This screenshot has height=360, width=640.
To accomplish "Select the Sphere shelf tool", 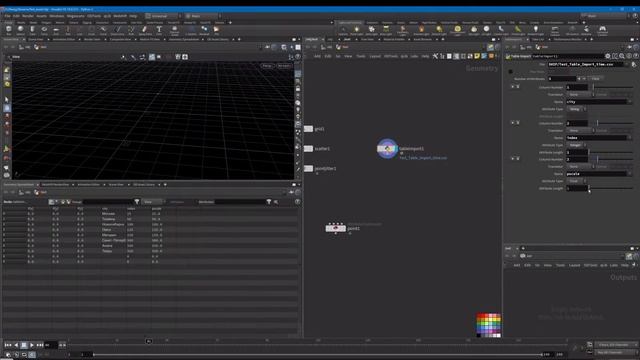I will [20, 30].
